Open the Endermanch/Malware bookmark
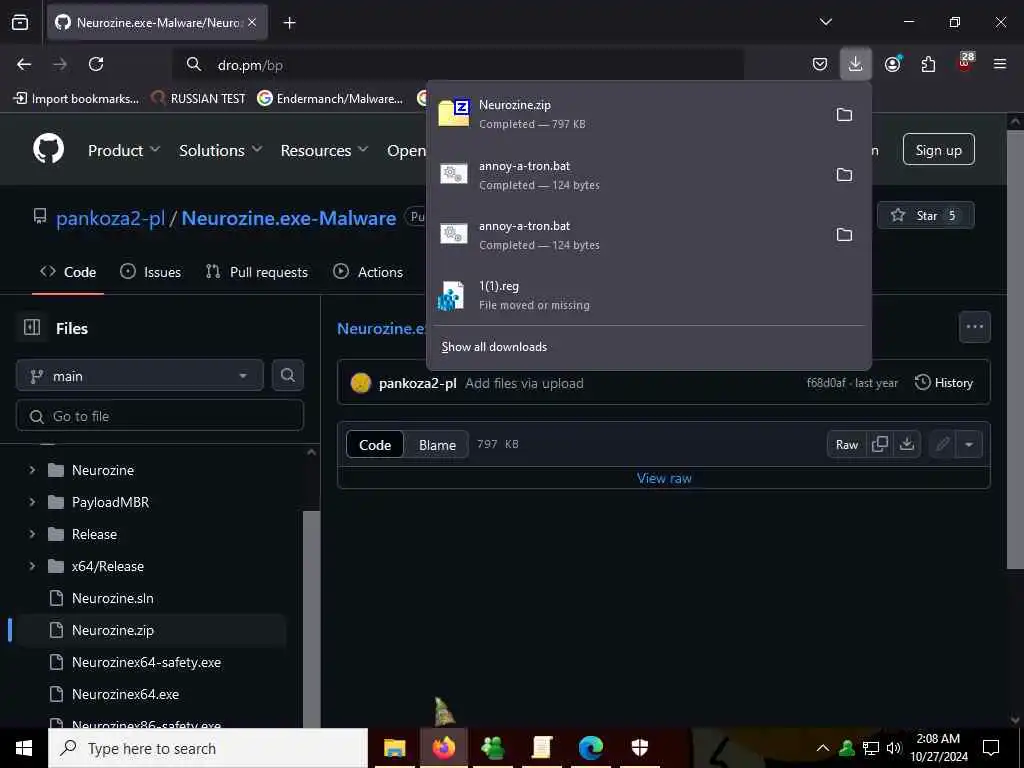 [330, 99]
